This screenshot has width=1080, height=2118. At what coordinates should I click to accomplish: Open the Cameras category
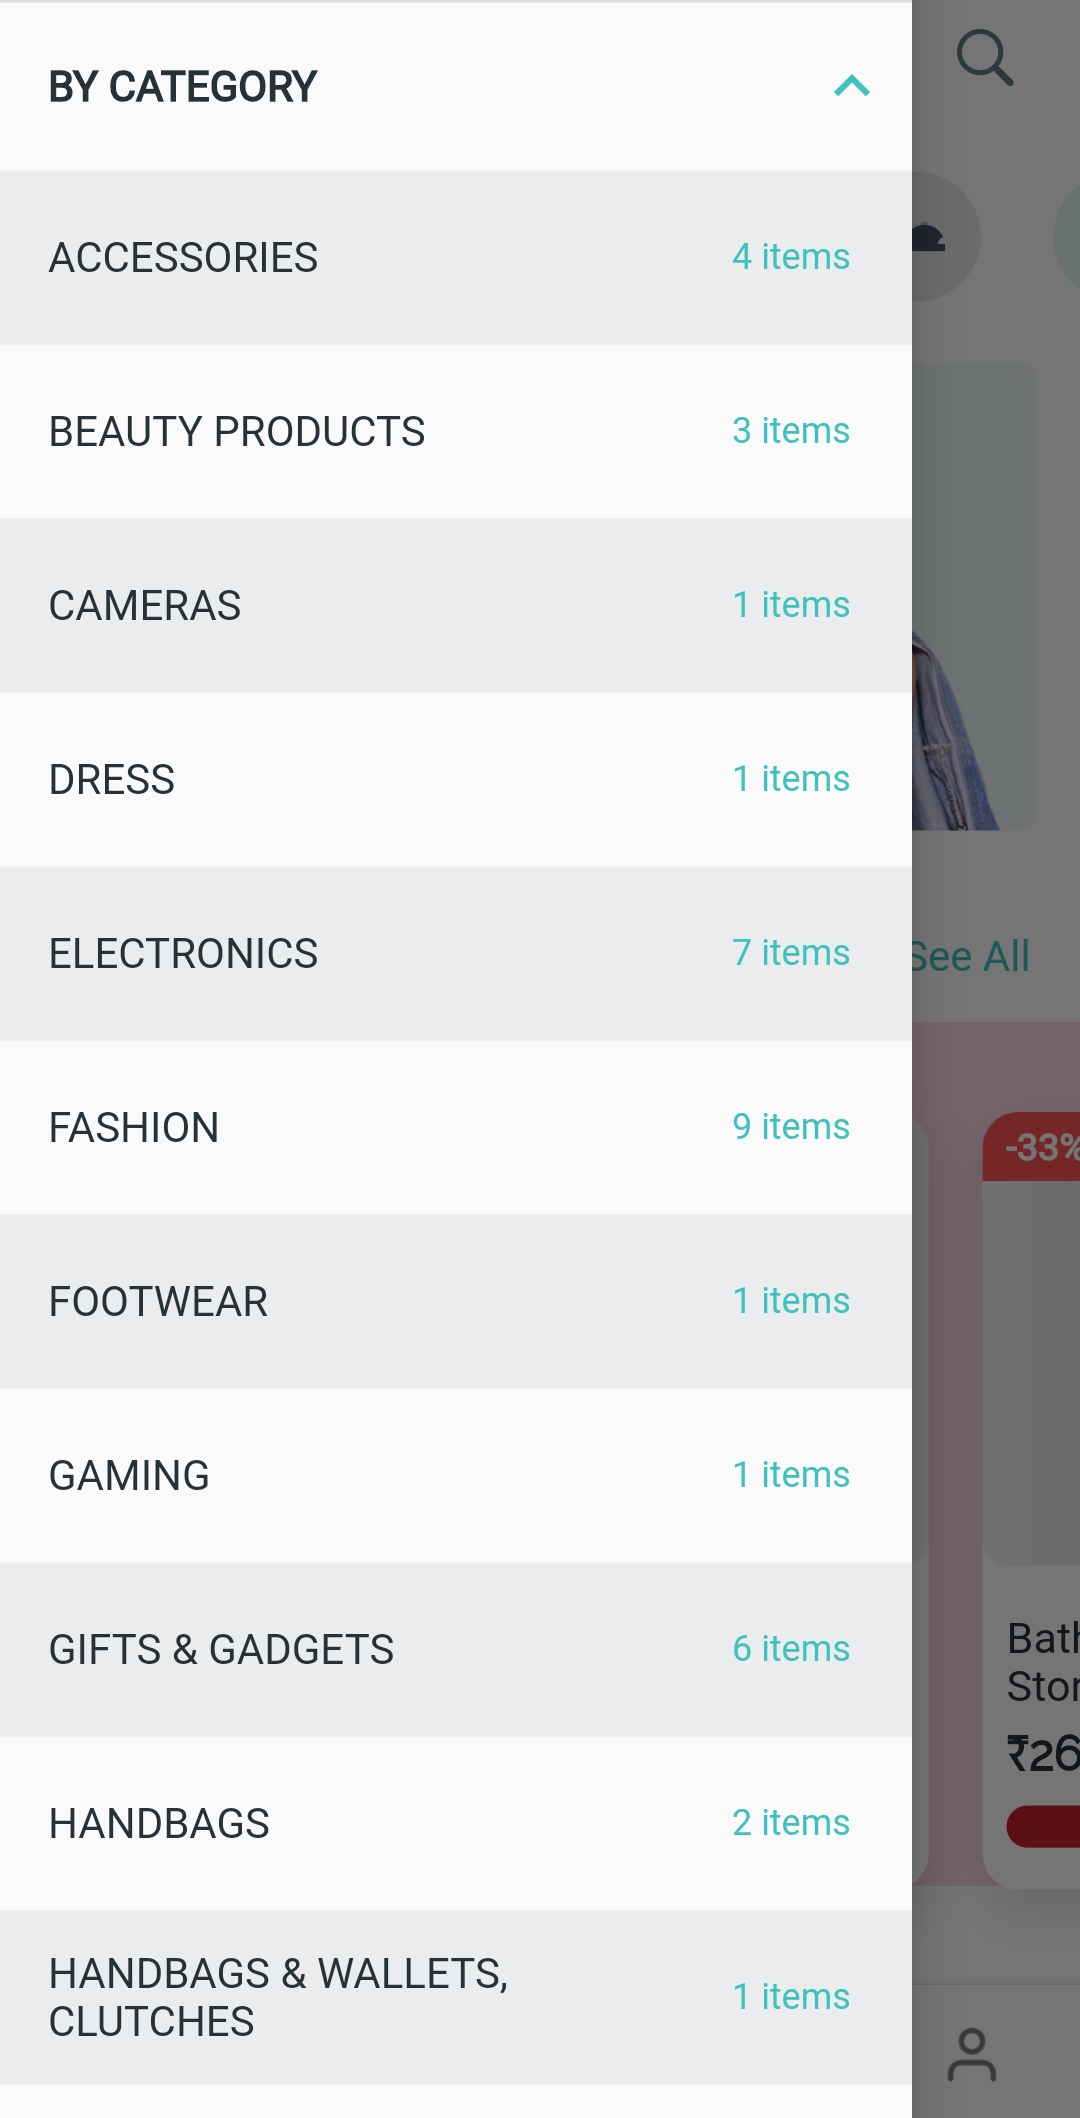(456, 606)
